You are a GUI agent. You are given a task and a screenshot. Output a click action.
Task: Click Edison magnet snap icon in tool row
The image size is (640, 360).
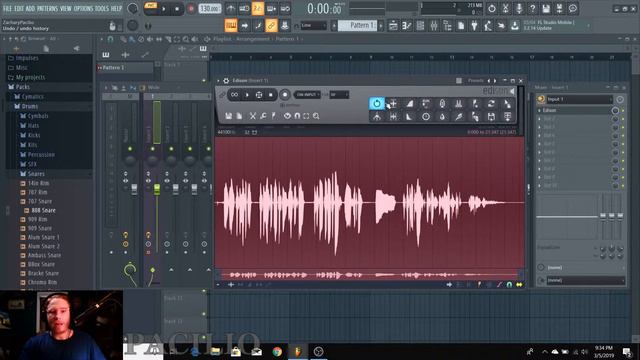tap(297, 116)
